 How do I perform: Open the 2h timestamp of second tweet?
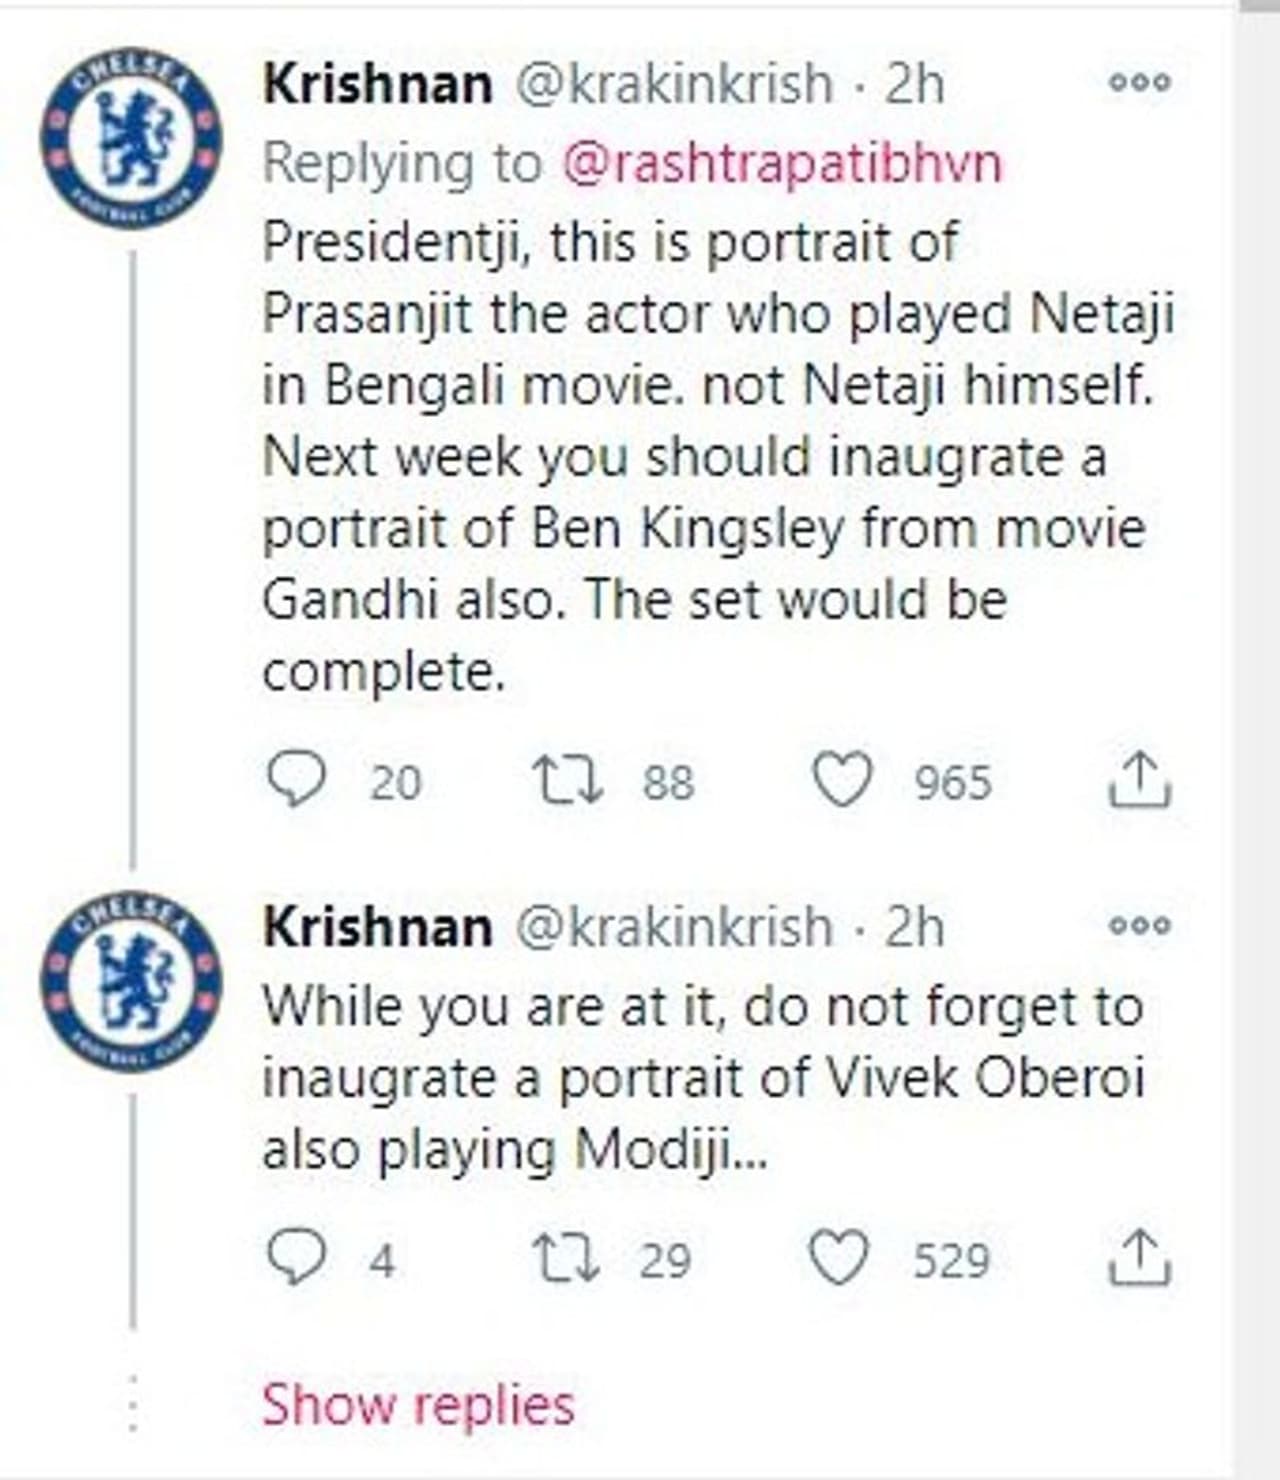(914, 927)
